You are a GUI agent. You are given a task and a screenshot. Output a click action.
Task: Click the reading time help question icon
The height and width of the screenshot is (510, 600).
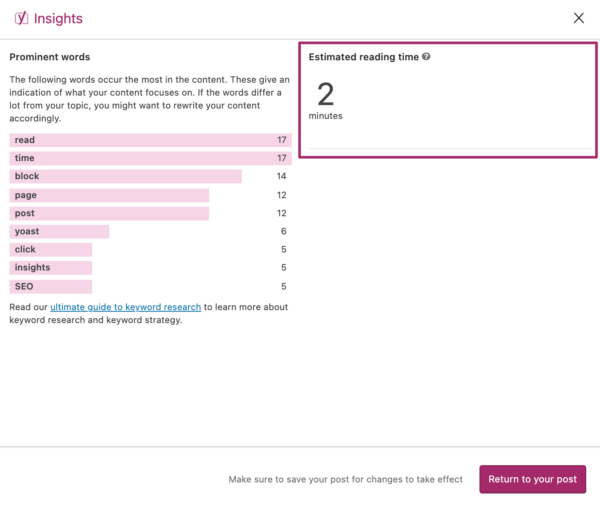[426, 57]
